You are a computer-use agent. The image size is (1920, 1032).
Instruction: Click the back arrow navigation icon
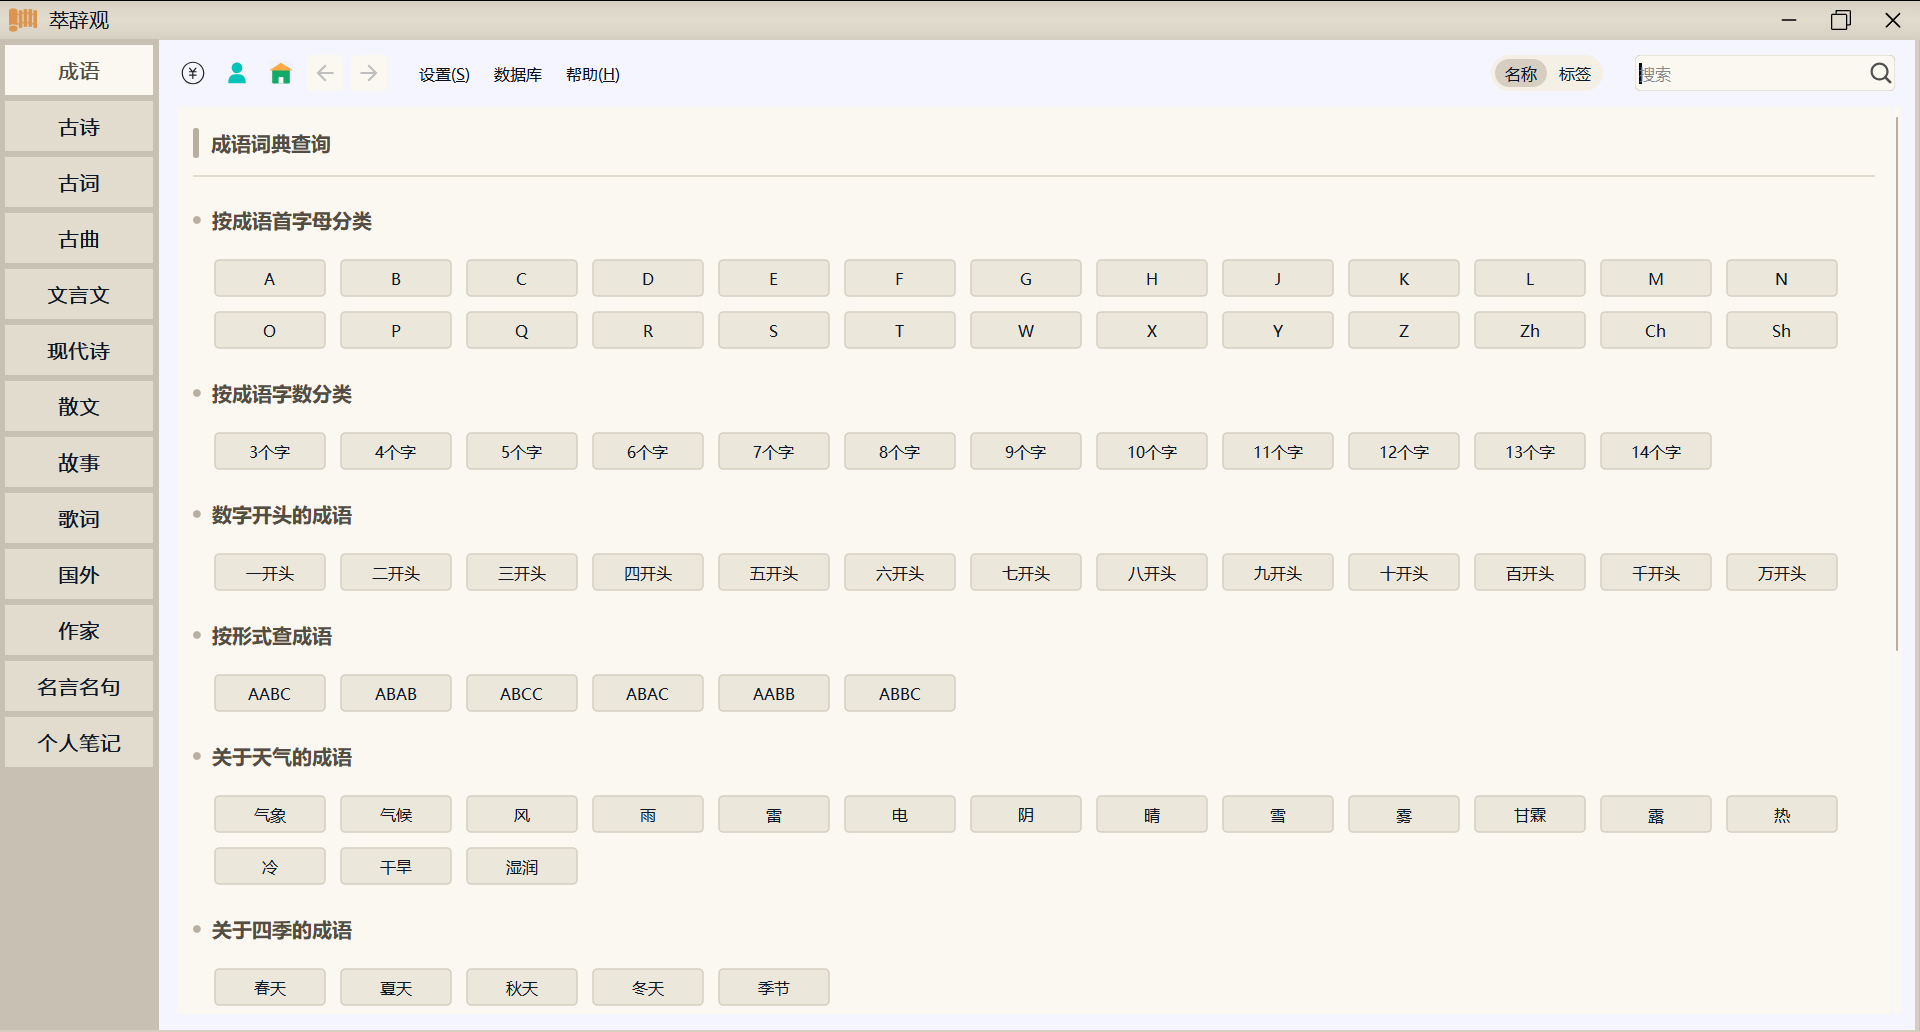[x=325, y=73]
